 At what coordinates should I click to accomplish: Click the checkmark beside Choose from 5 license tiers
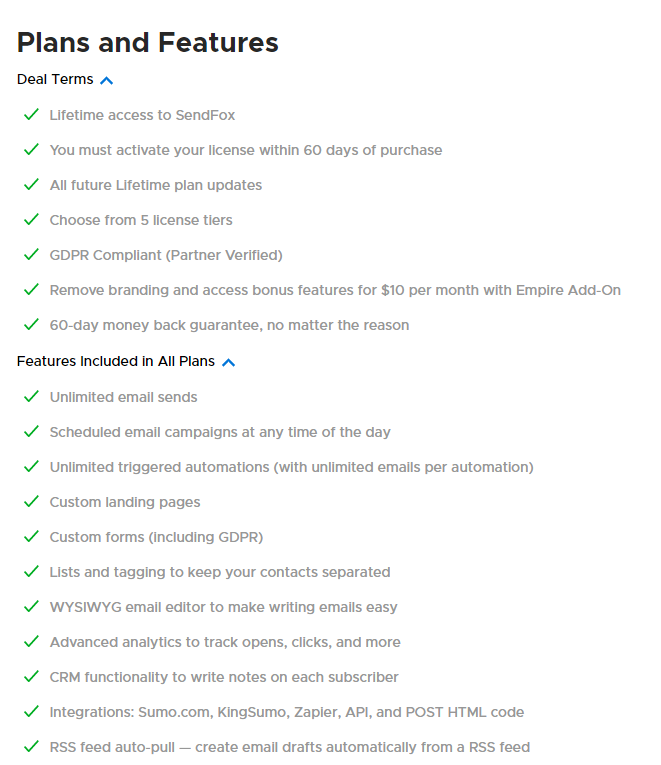pos(31,220)
